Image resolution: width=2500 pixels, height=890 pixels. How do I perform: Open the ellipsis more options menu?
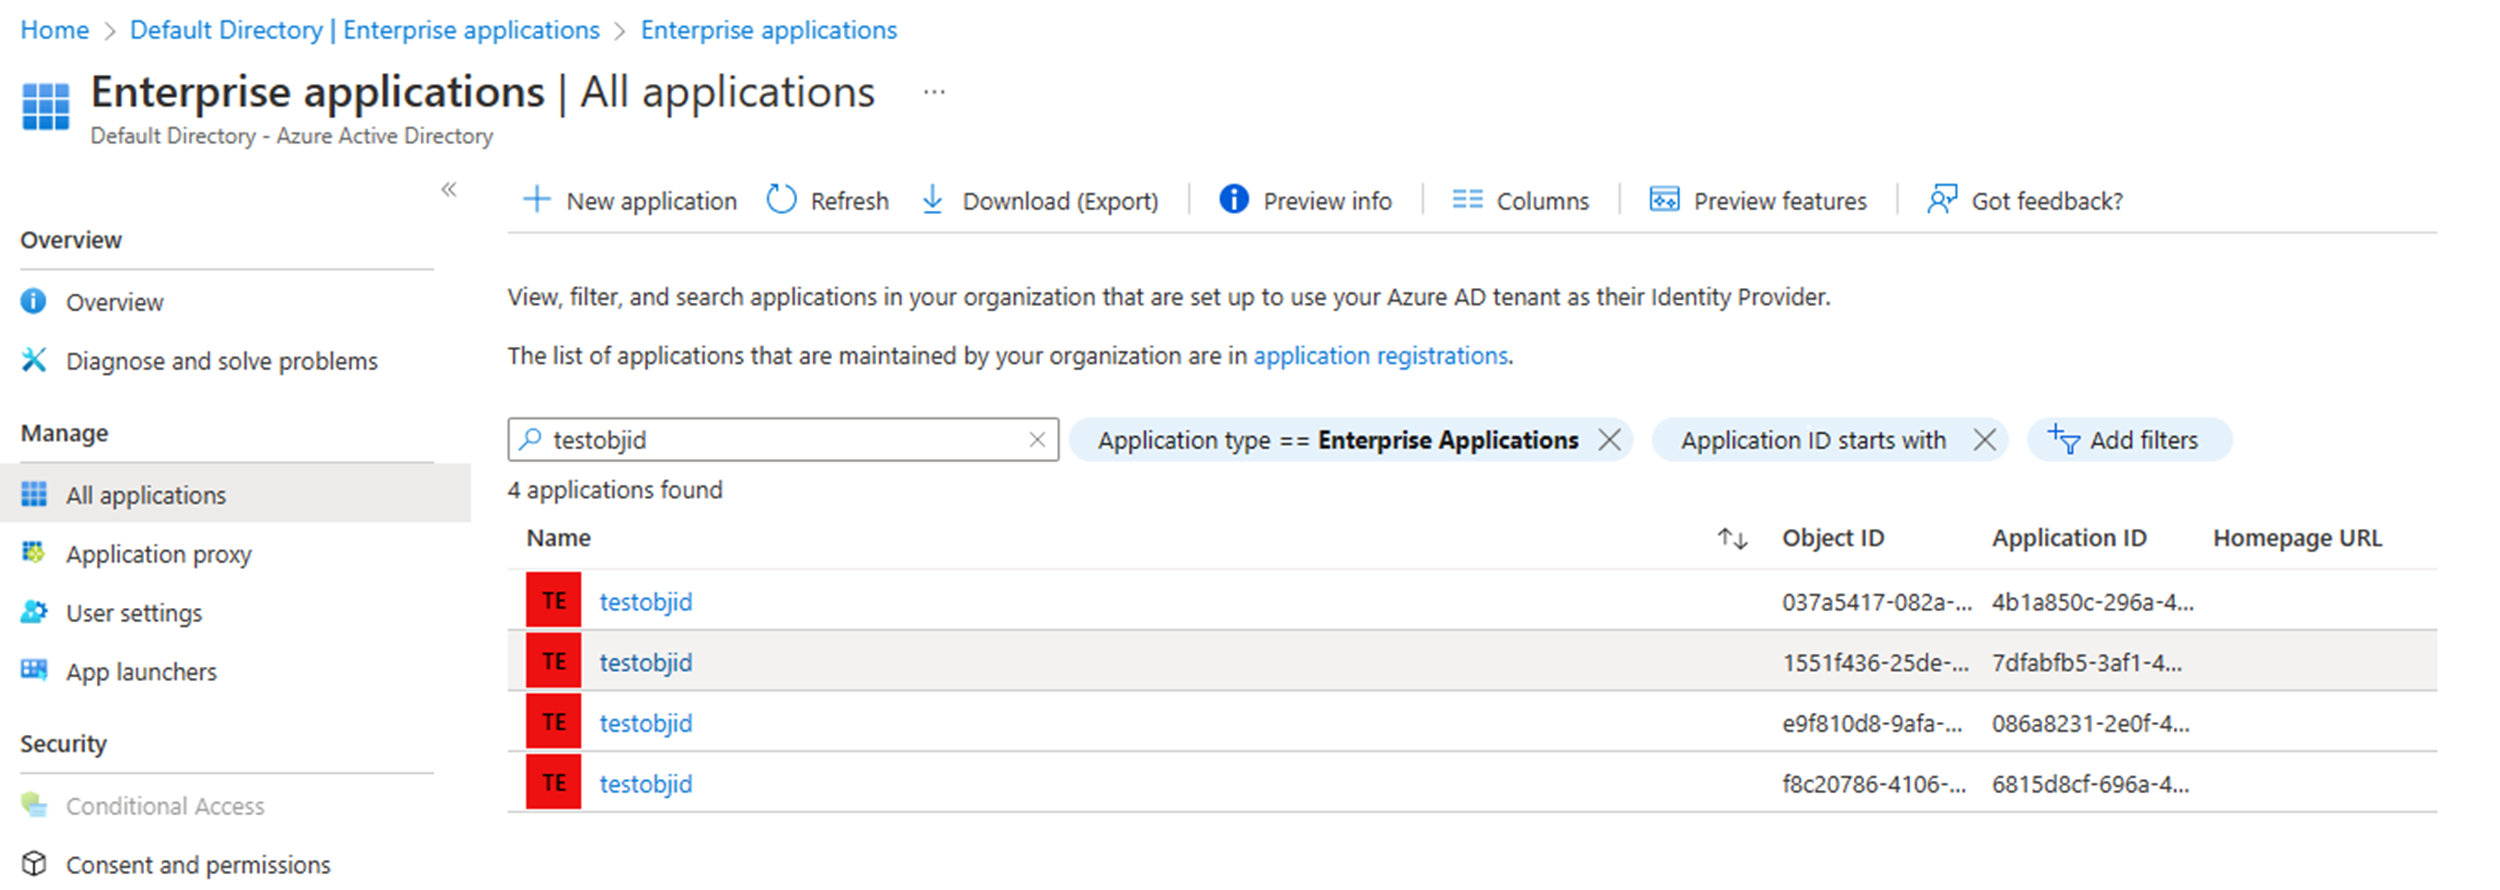point(934,93)
